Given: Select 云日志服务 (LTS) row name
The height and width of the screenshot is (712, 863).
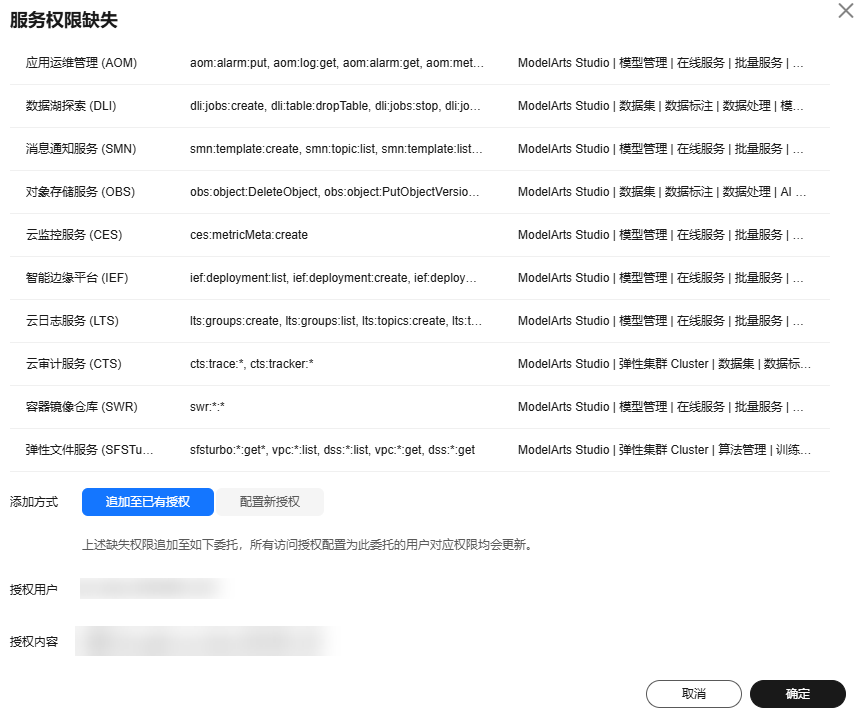Looking at the screenshot, I should click(x=72, y=320).
